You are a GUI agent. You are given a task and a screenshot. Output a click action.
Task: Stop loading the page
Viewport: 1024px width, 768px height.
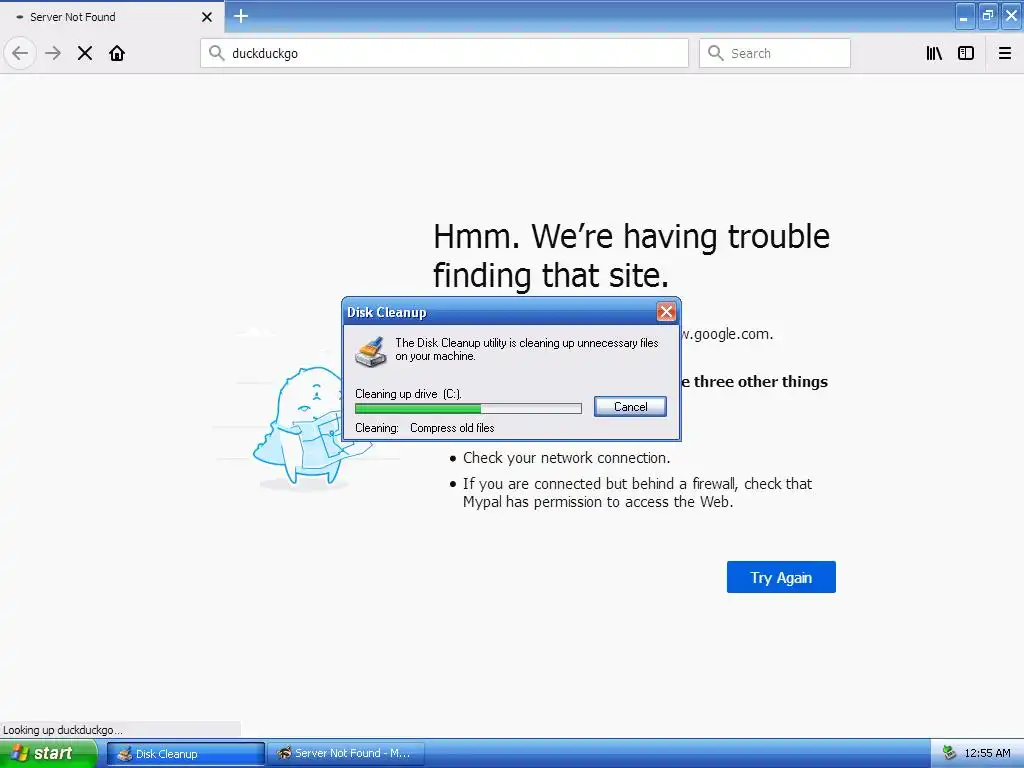click(85, 53)
